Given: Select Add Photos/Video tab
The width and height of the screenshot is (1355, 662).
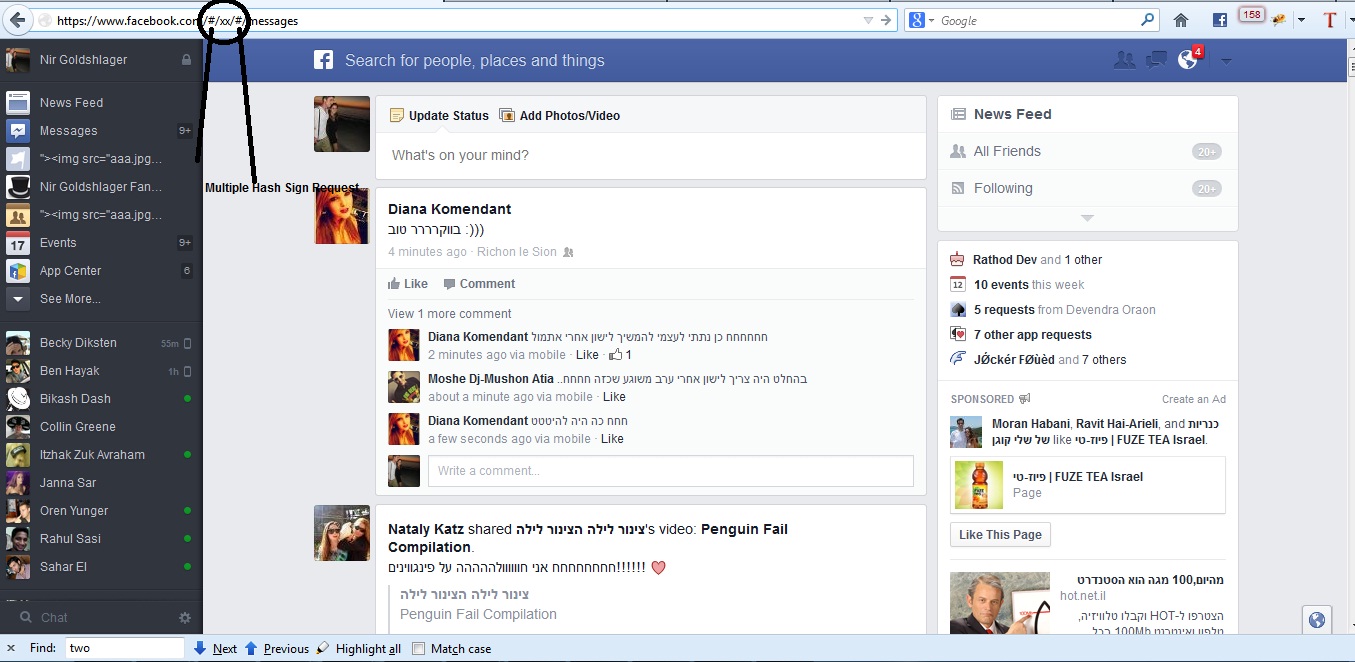Looking at the screenshot, I should (x=559, y=116).
